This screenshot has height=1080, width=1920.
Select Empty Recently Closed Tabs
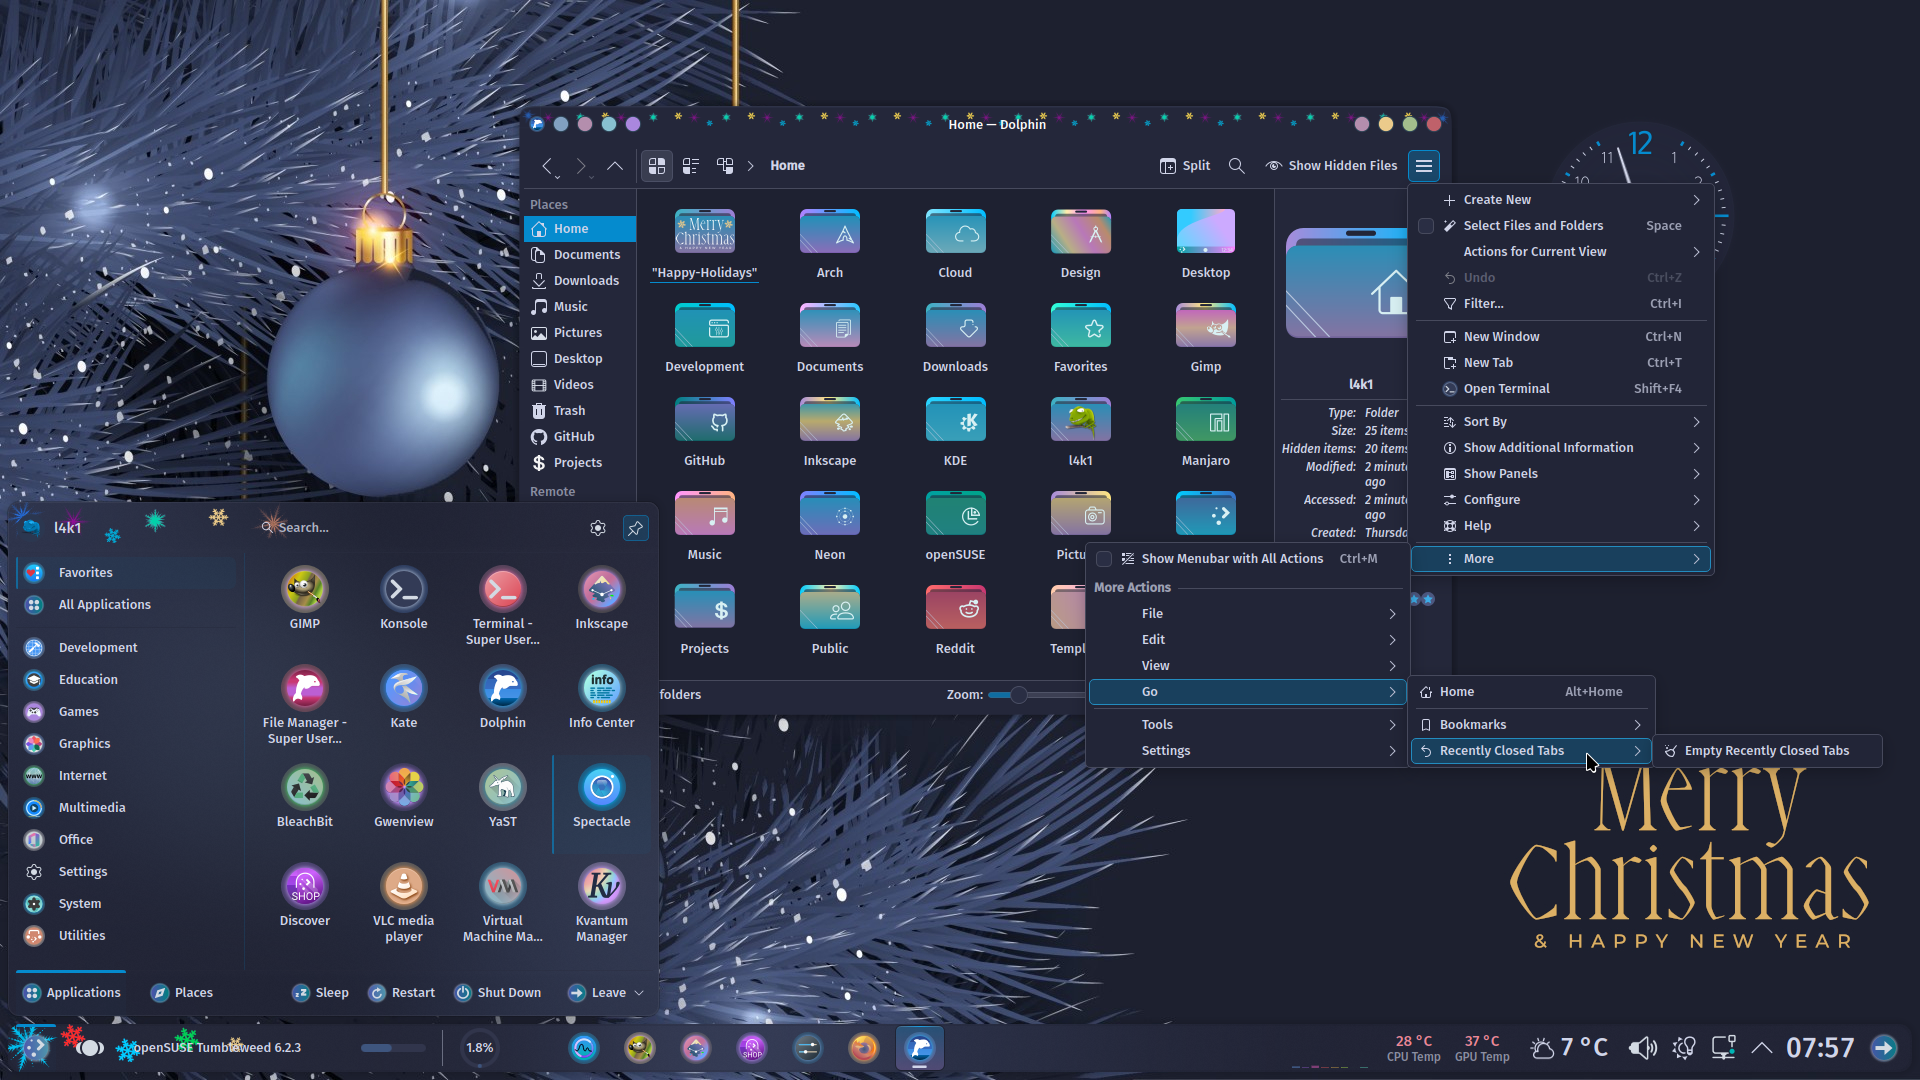[1767, 751]
